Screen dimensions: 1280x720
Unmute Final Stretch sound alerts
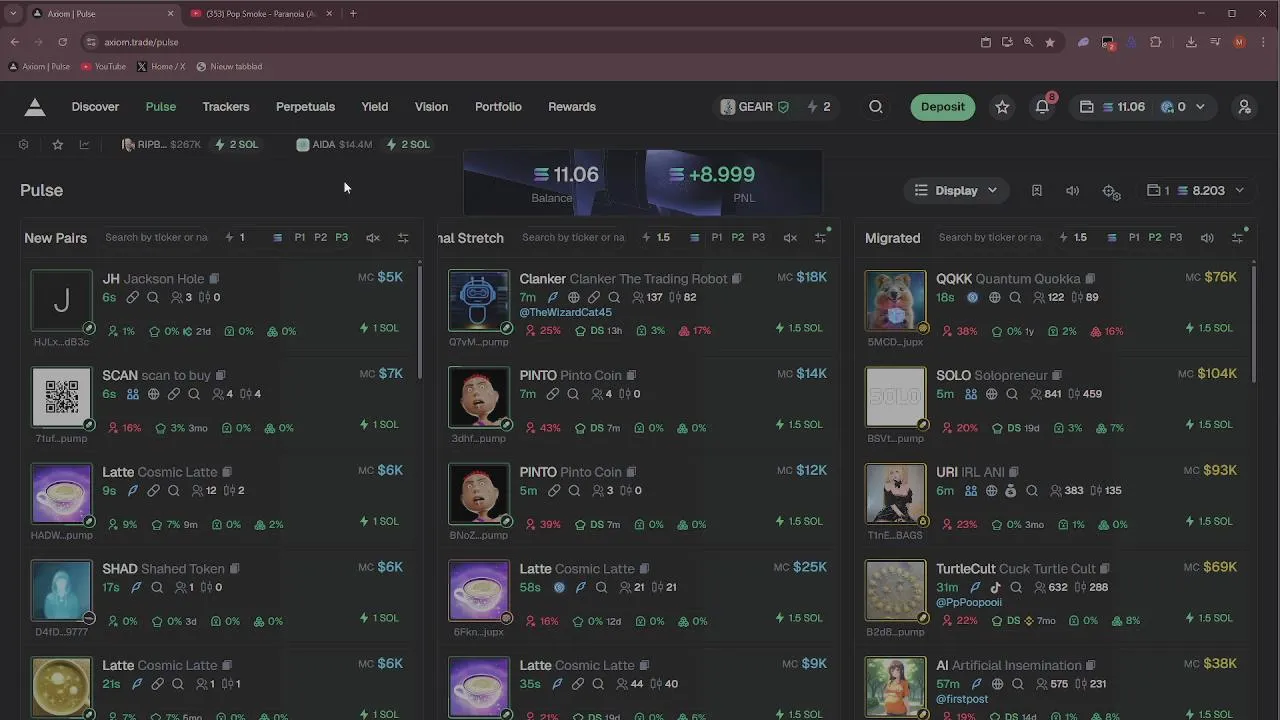click(790, 238)
